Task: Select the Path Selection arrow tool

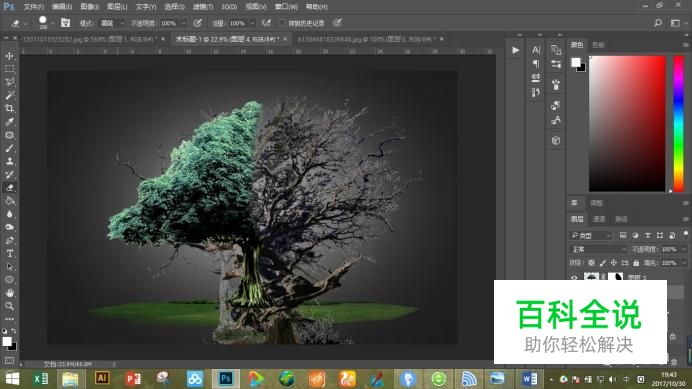Action: pyautogui.click(x=9, y=267)
